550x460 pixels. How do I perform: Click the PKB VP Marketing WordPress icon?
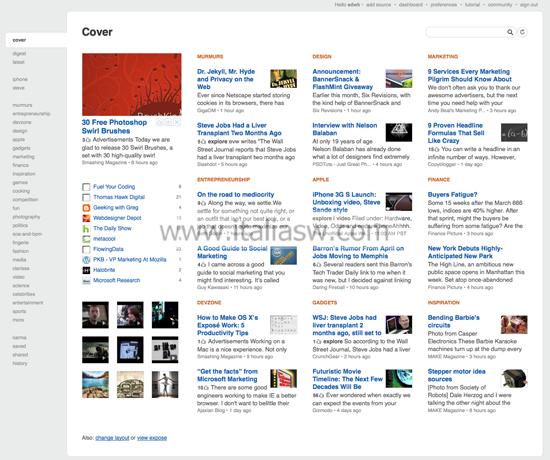coord(86,260)
